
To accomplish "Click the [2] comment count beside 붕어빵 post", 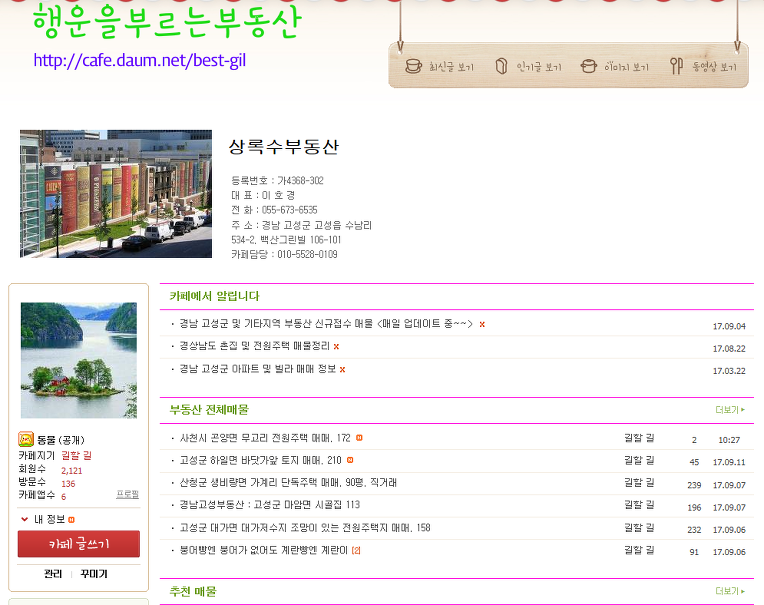I will [356, 550].
